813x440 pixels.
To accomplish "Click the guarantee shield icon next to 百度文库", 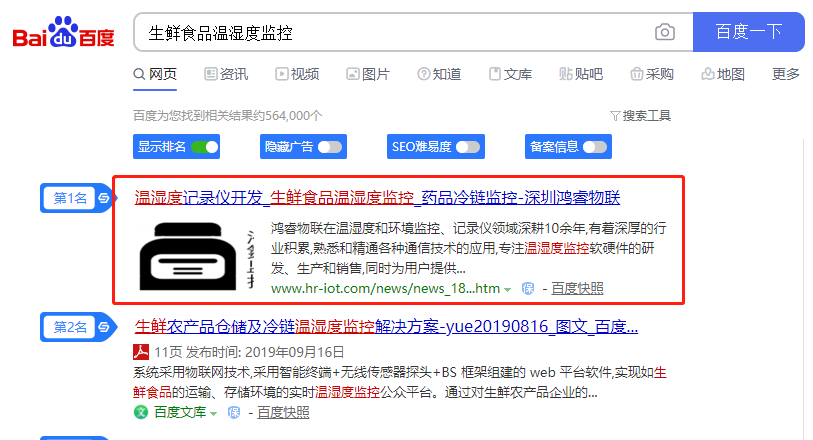I will click(x=234, y=413).
